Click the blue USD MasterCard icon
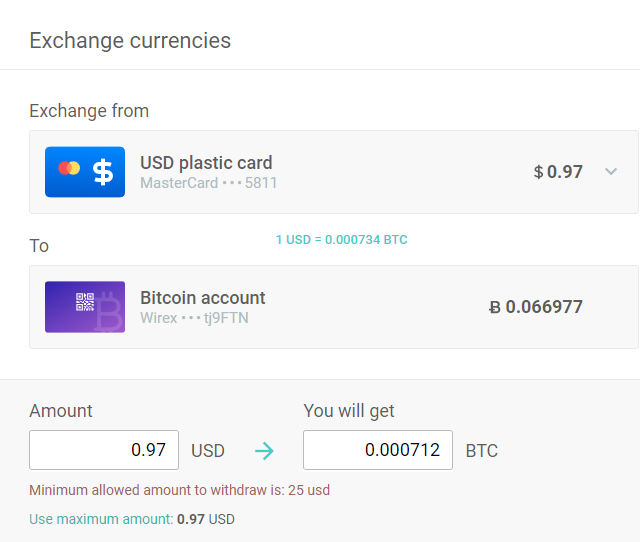The height and width of the screenshot is (542, 640). (85, 172)
